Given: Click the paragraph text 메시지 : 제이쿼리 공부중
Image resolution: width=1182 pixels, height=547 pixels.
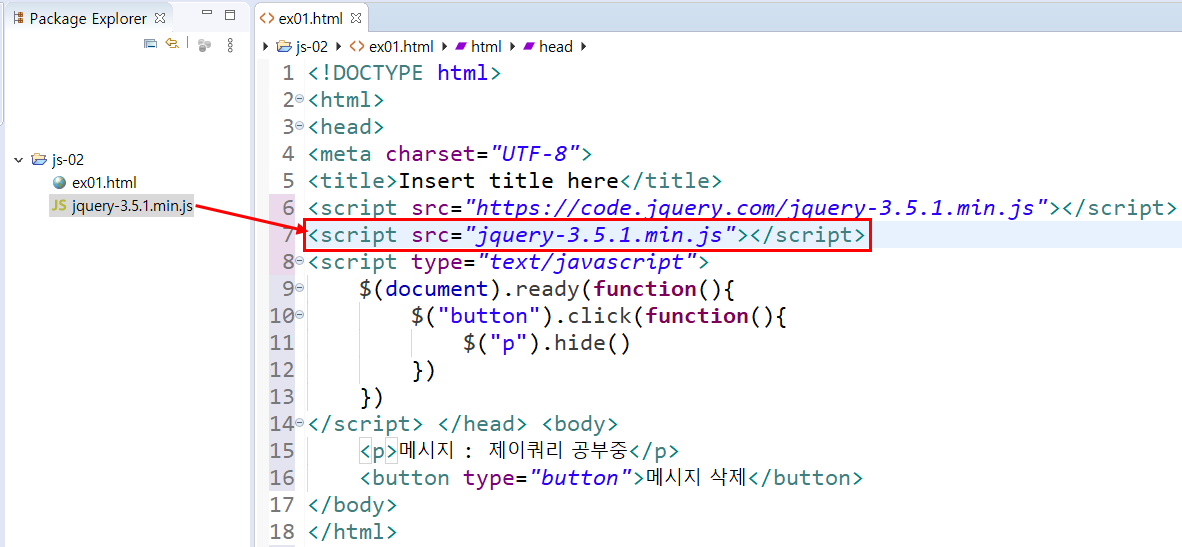Looking at the screenshot, I should (514, 451).
